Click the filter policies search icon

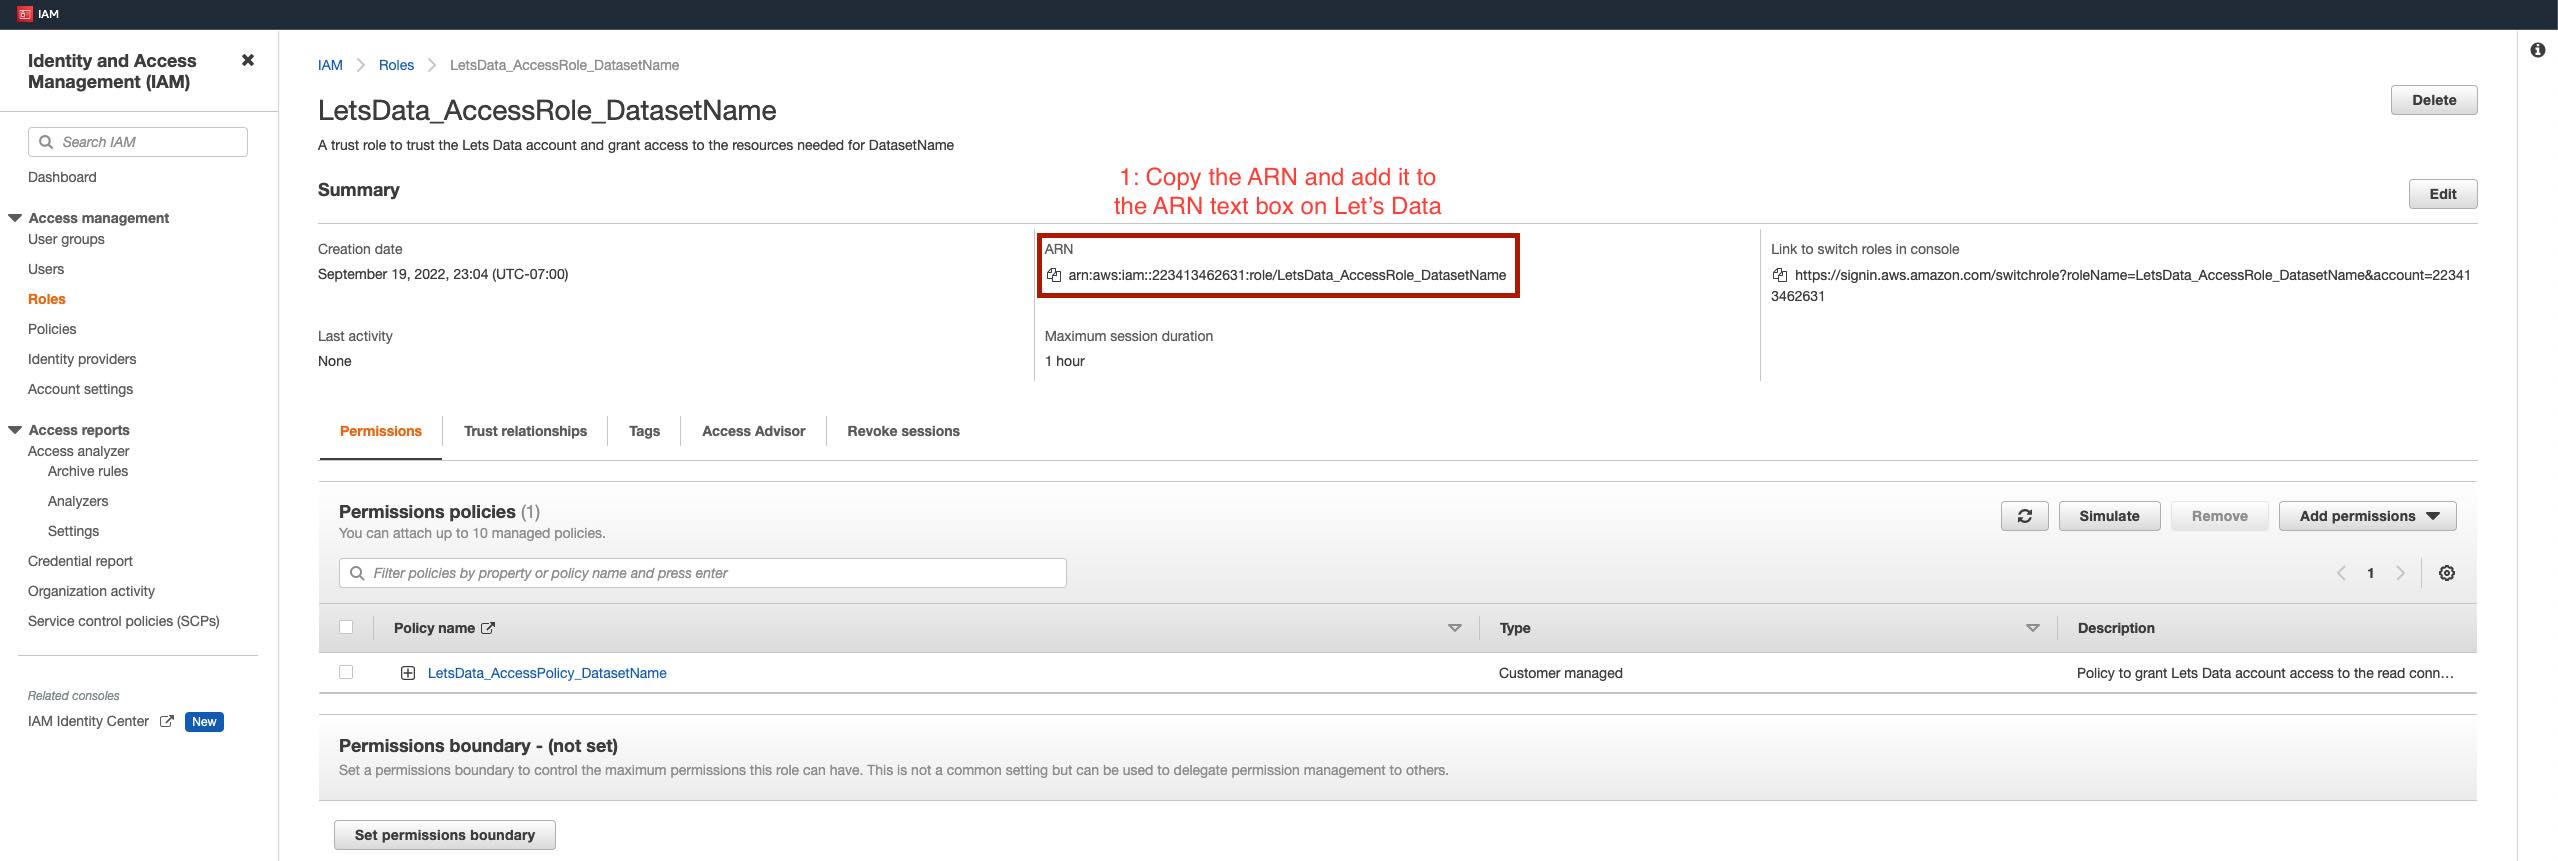click(357, 573)
